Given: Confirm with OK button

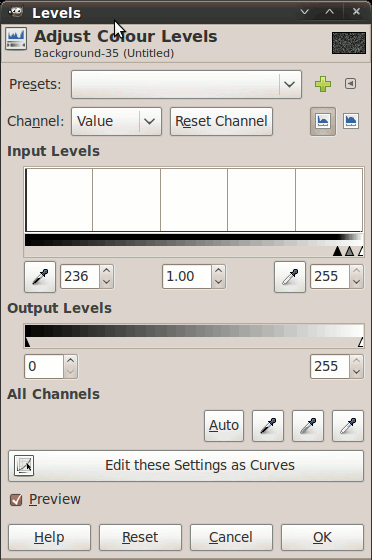Looking at the screenshot, I should click(322, 538).
